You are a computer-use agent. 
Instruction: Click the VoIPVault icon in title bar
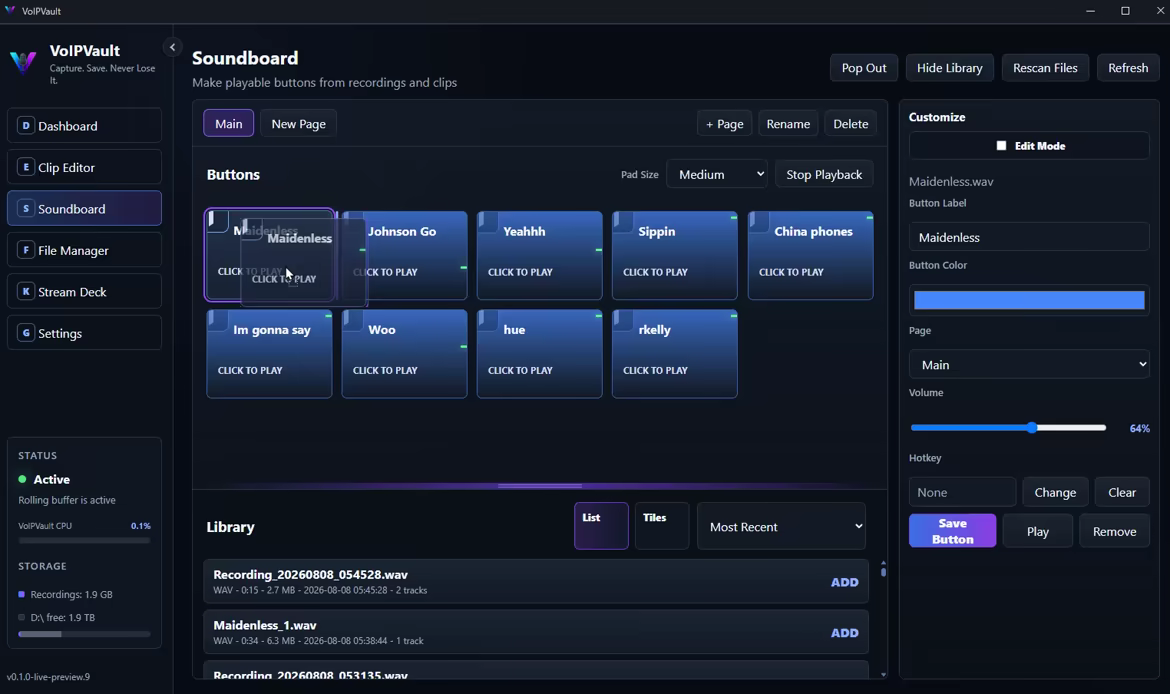(10, 10)
